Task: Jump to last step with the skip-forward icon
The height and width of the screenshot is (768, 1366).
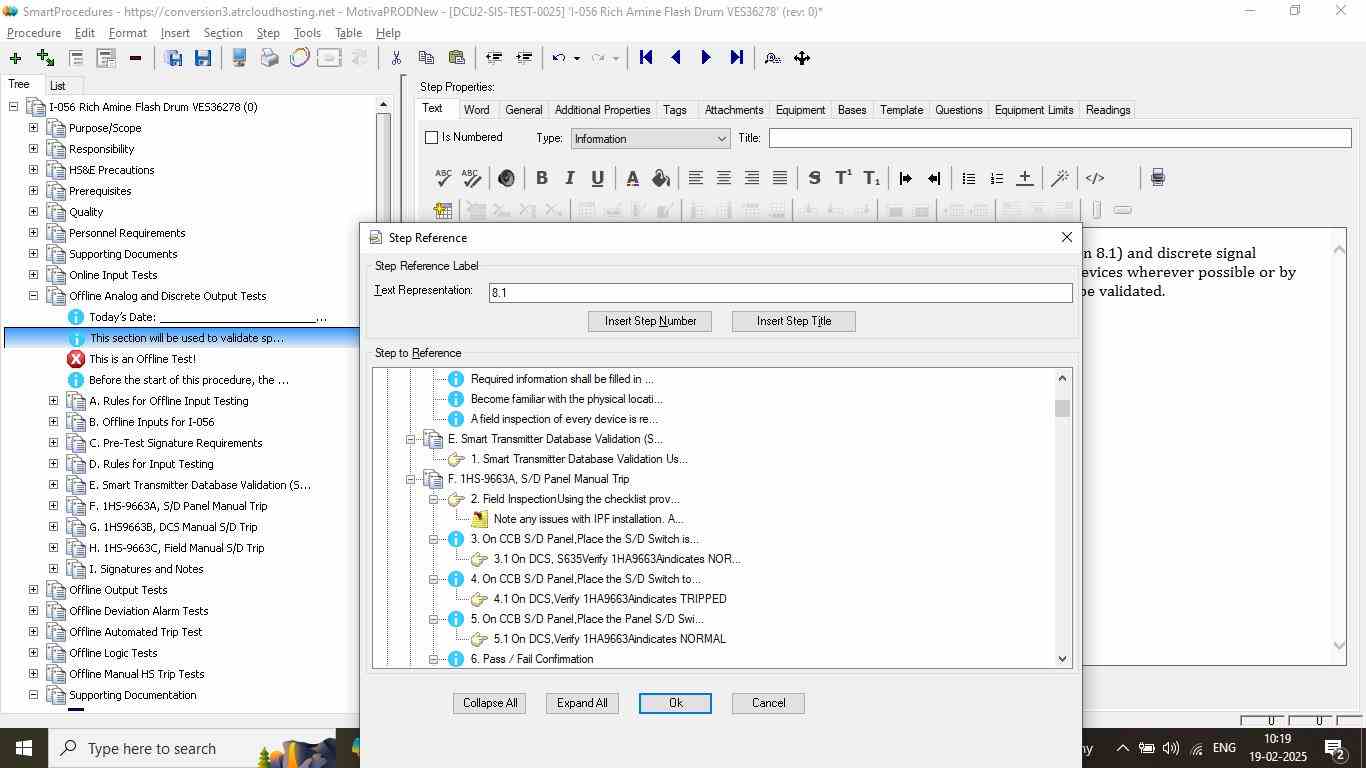Action: [737, 58]
